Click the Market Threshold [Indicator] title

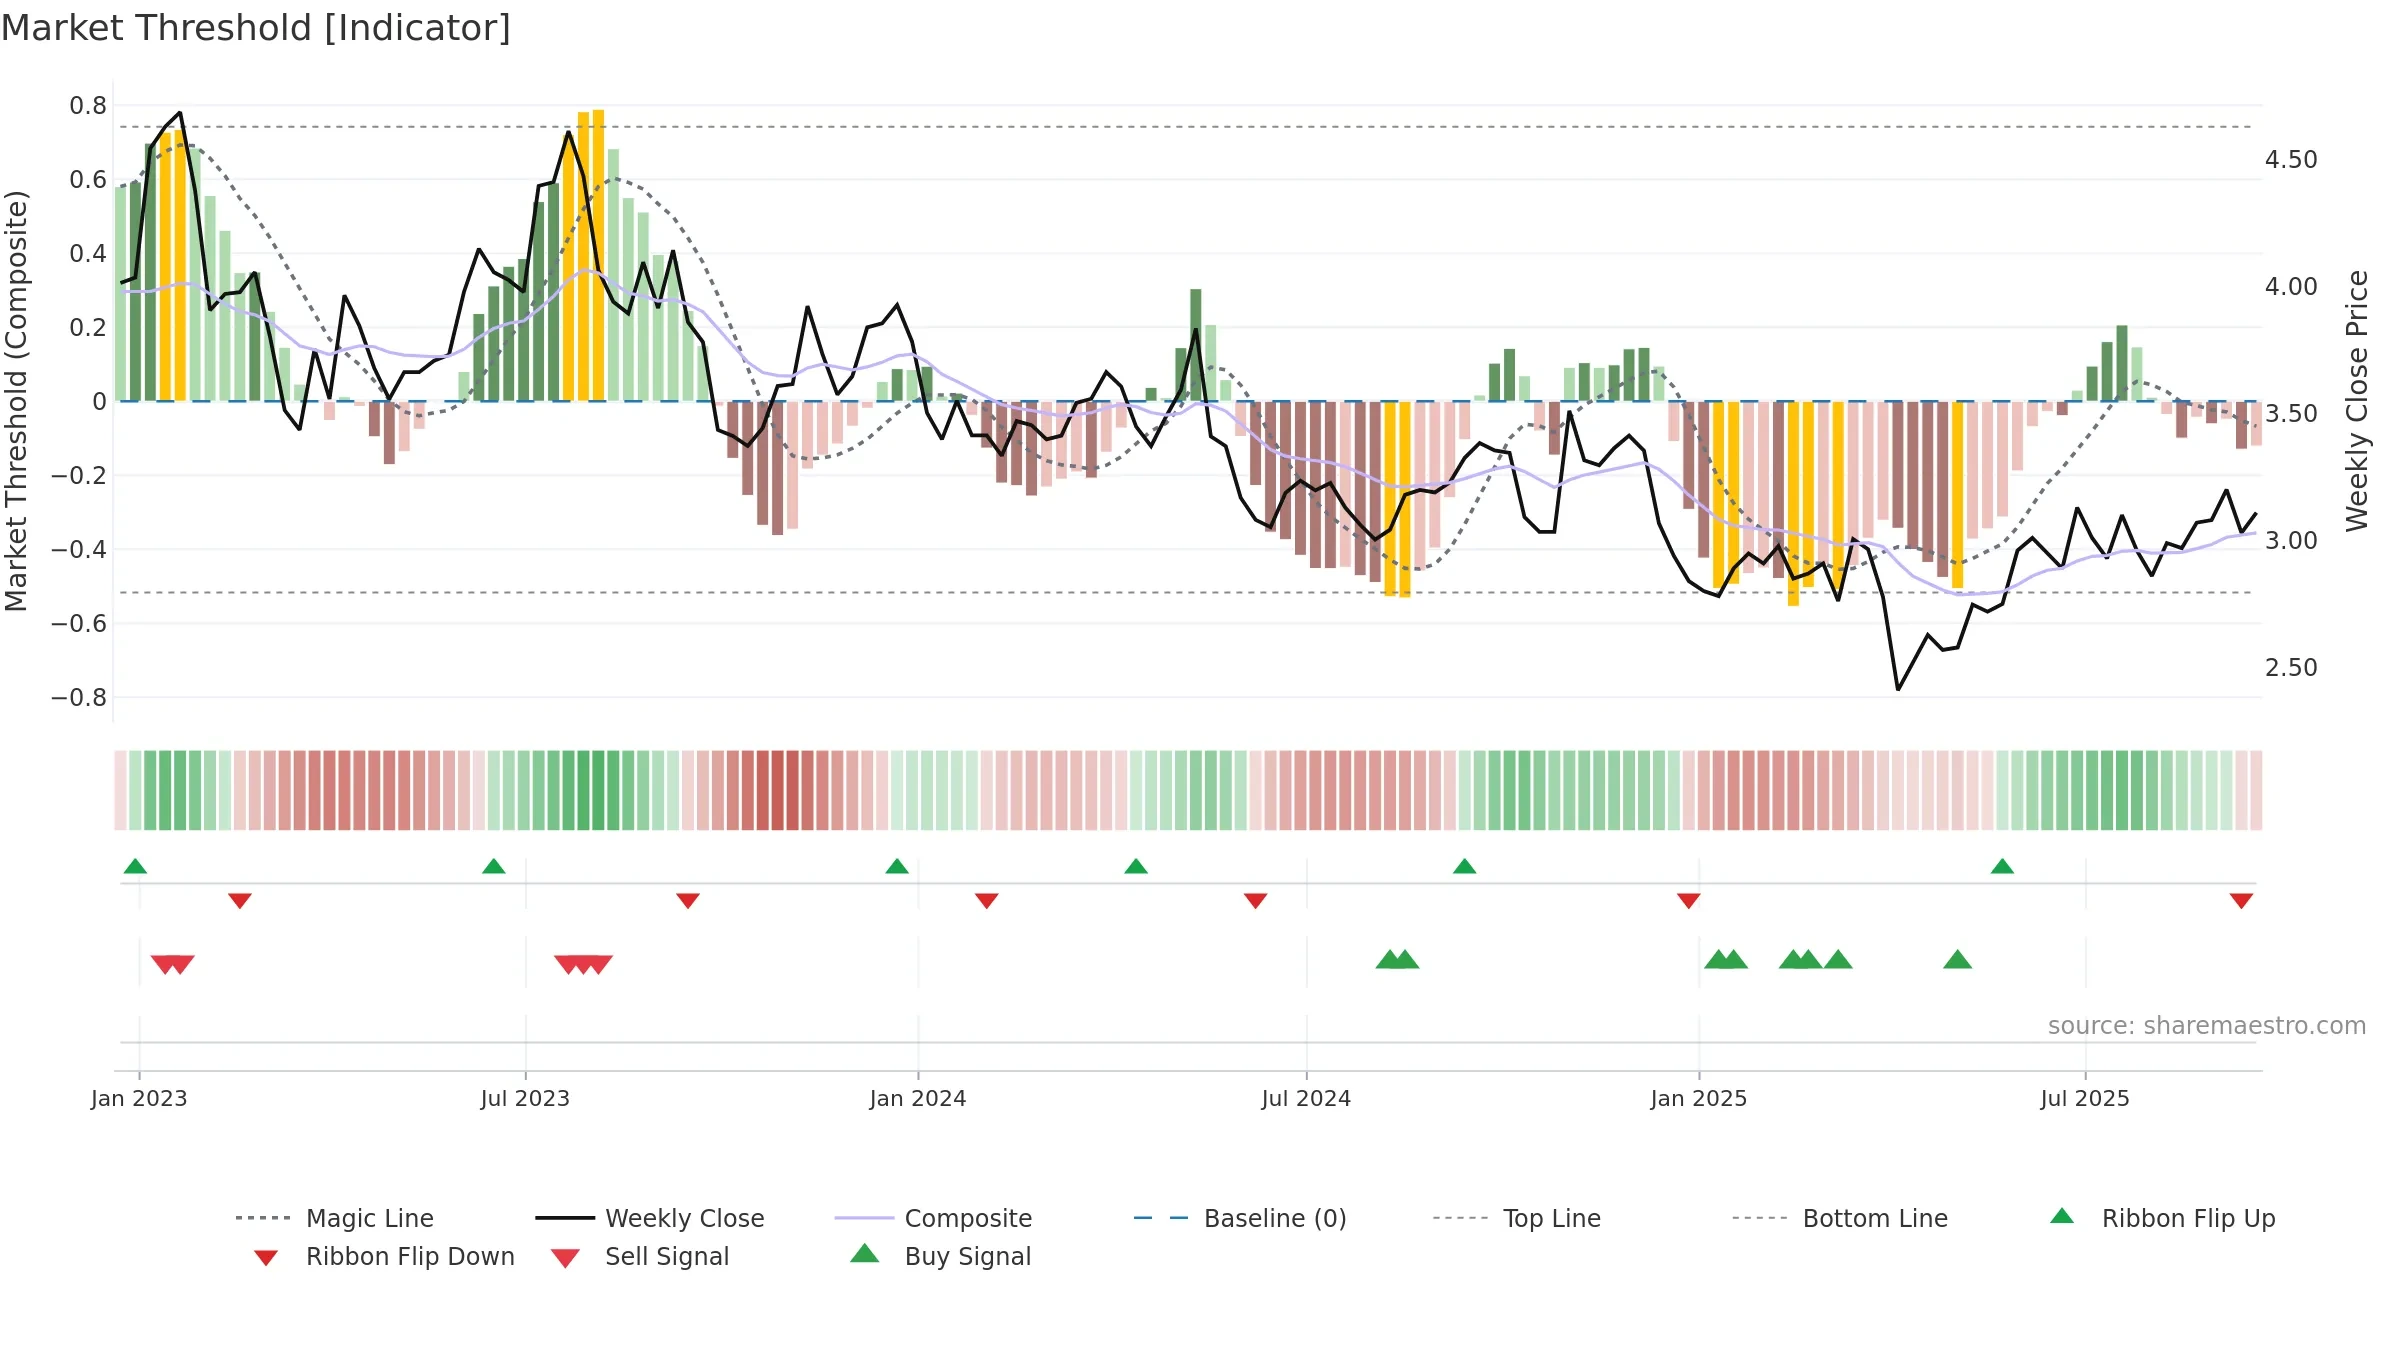click(256, 28)
